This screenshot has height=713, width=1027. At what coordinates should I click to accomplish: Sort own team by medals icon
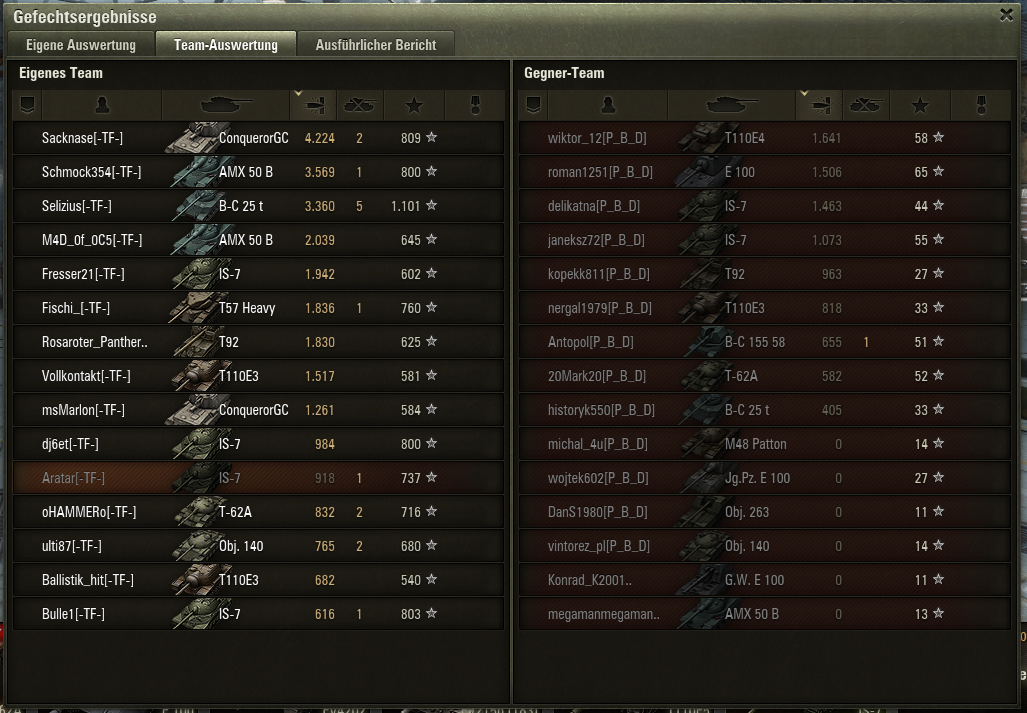475,105
